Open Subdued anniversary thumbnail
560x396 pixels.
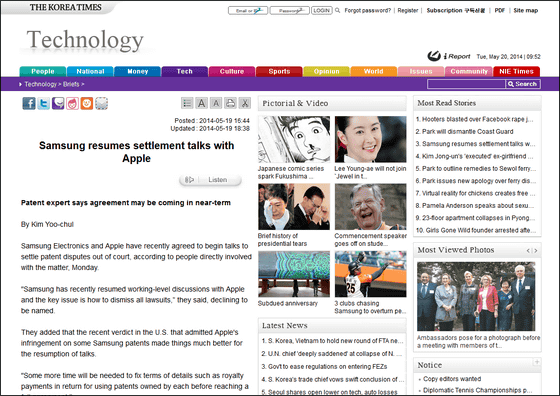(x=294, y=274)
